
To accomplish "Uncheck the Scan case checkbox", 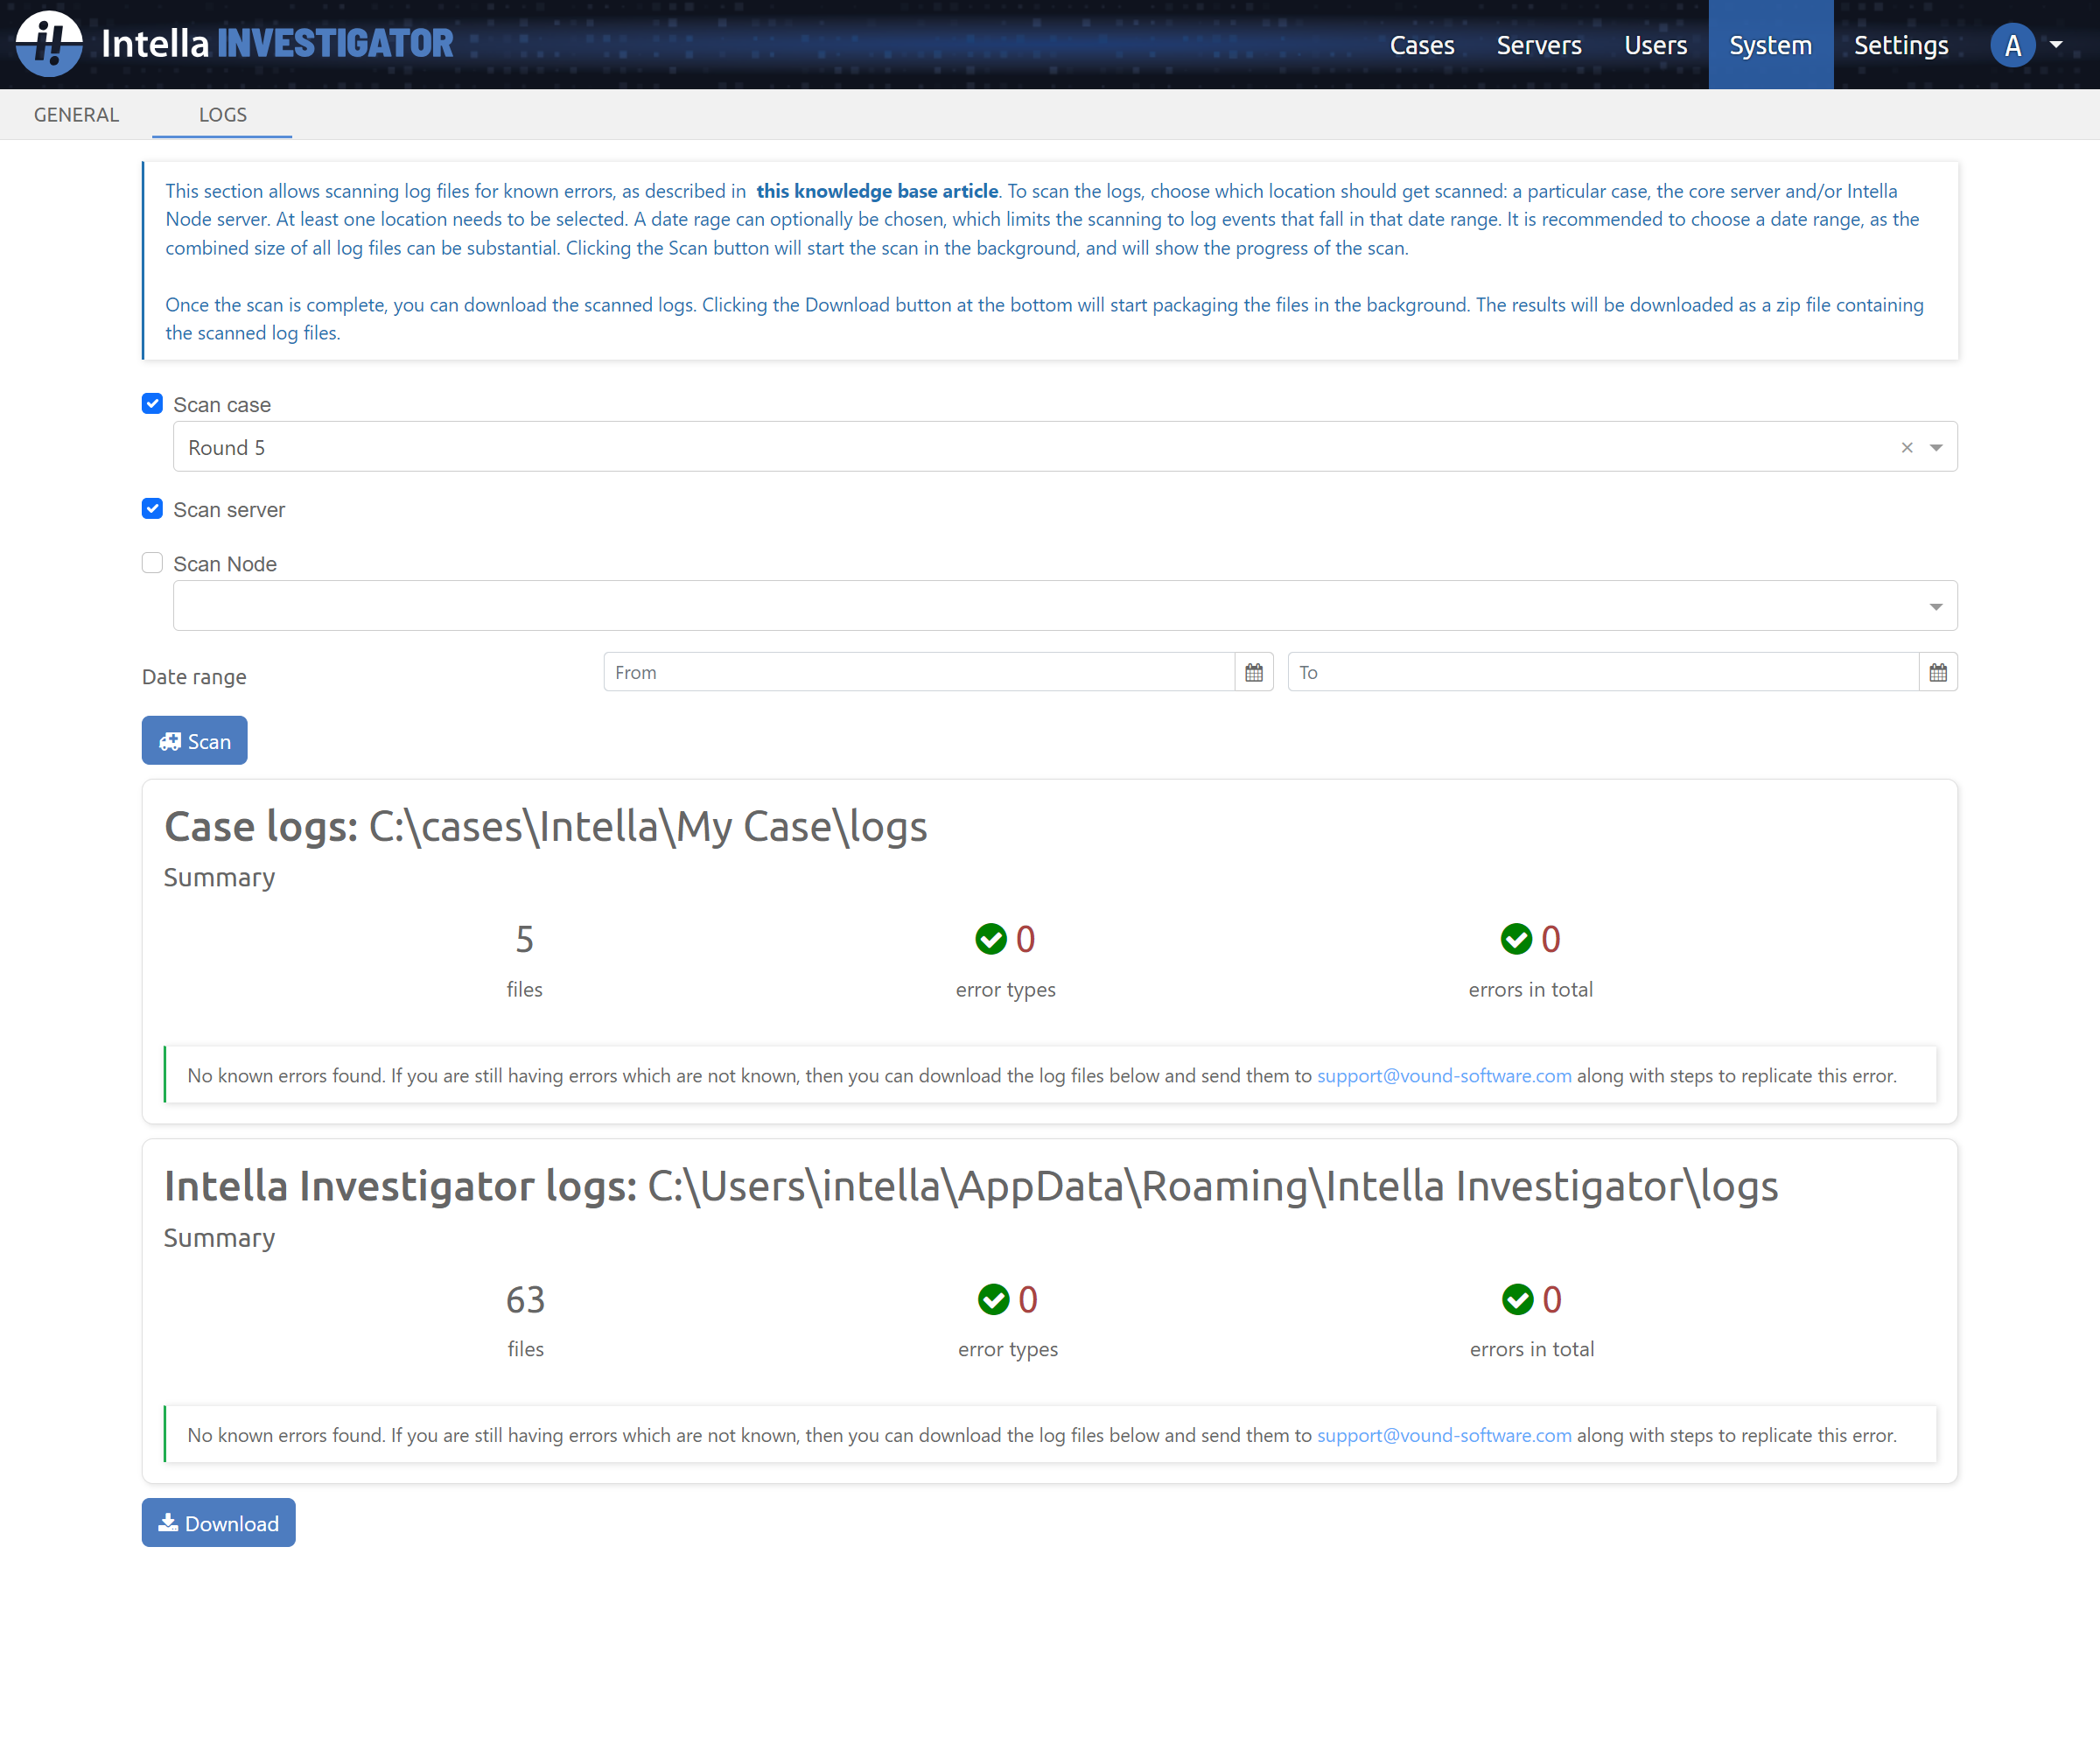I will click(x=152, y=404).
